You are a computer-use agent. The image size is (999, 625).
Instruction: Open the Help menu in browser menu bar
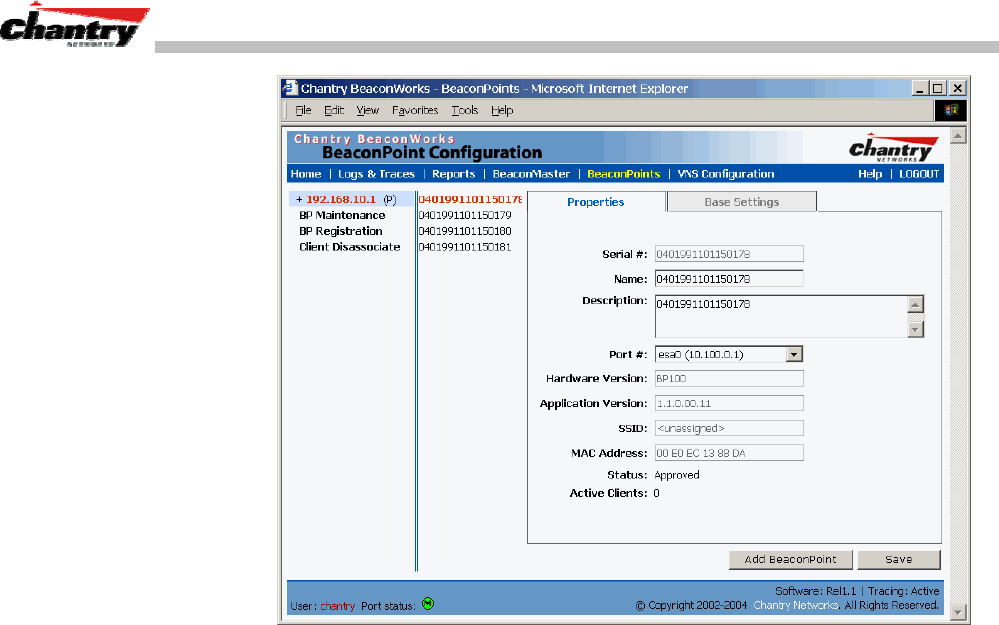502,110
